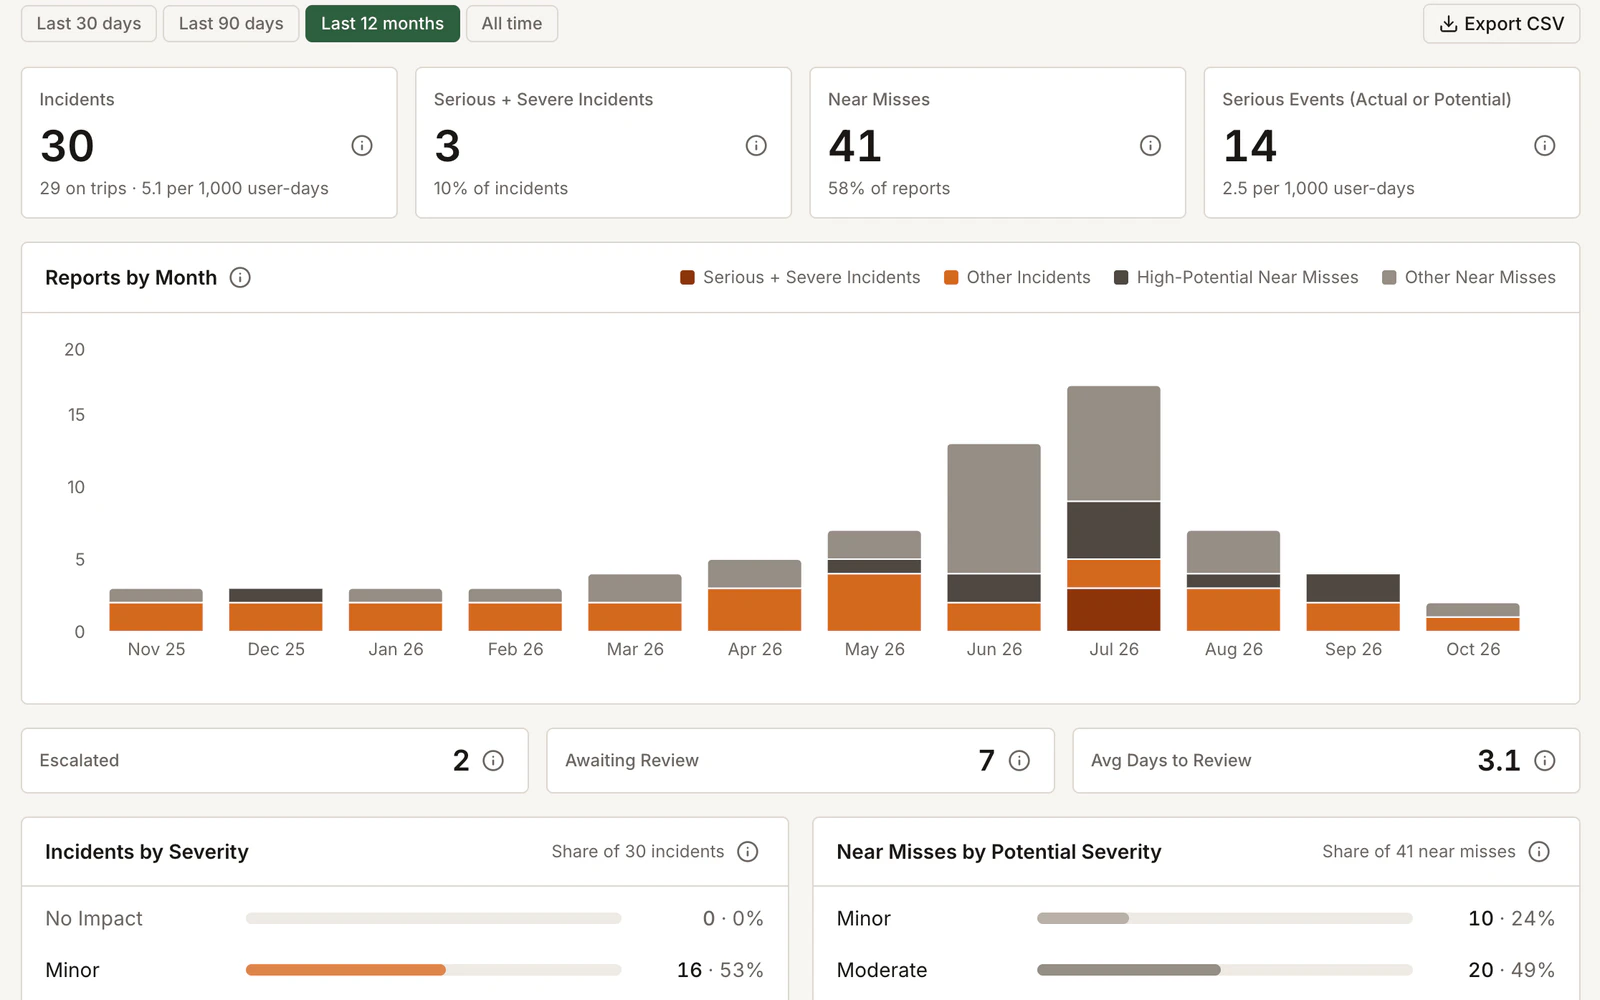Click the "10% of incidents" text
The image size is (1600, 1000).
coord(501,188)
